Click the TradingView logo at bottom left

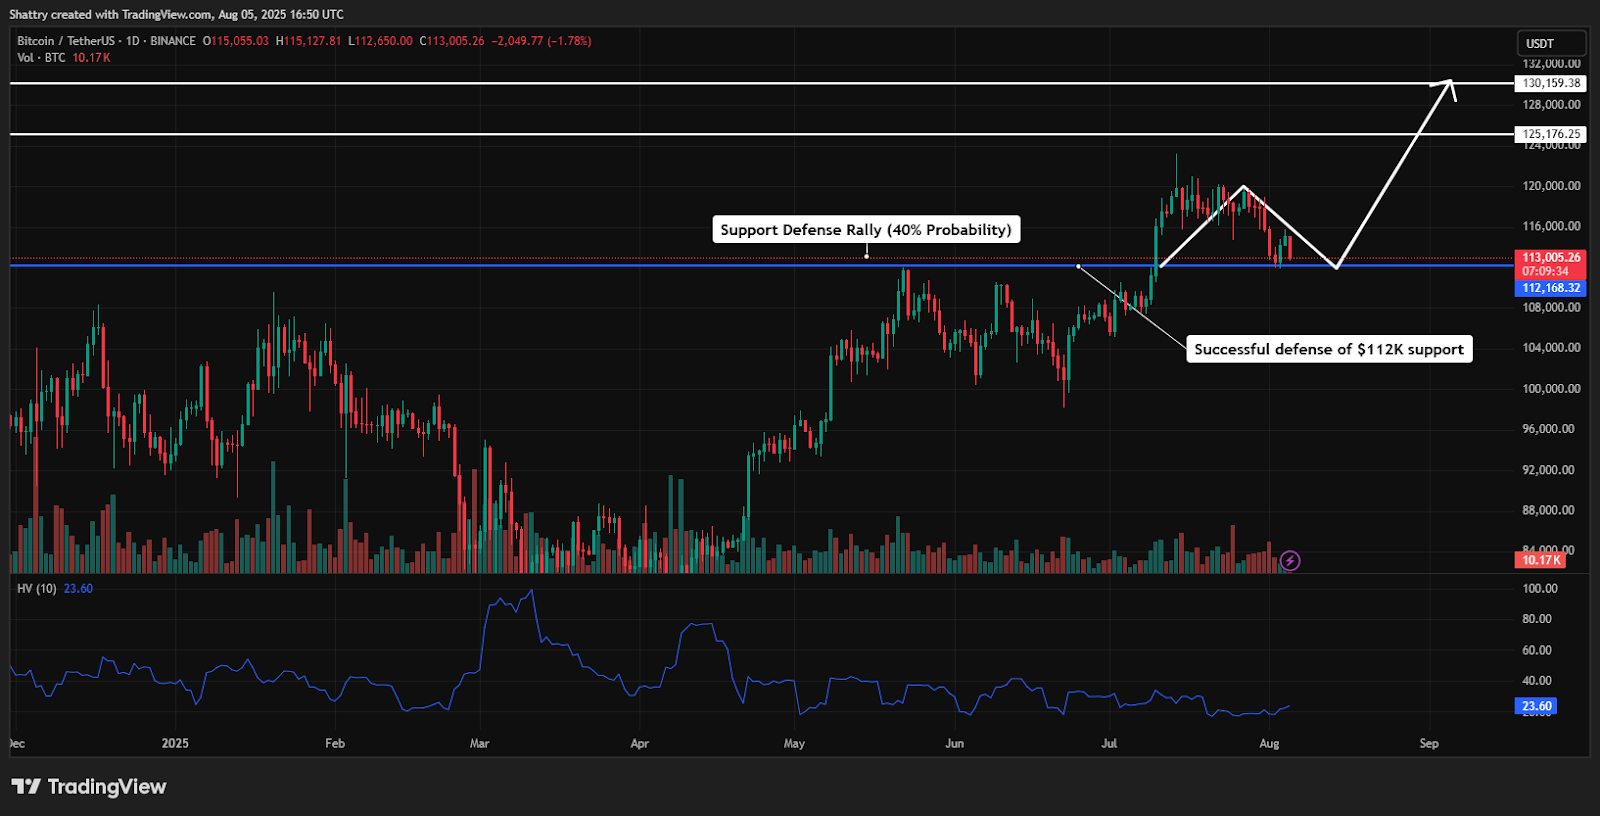point(89,787)
